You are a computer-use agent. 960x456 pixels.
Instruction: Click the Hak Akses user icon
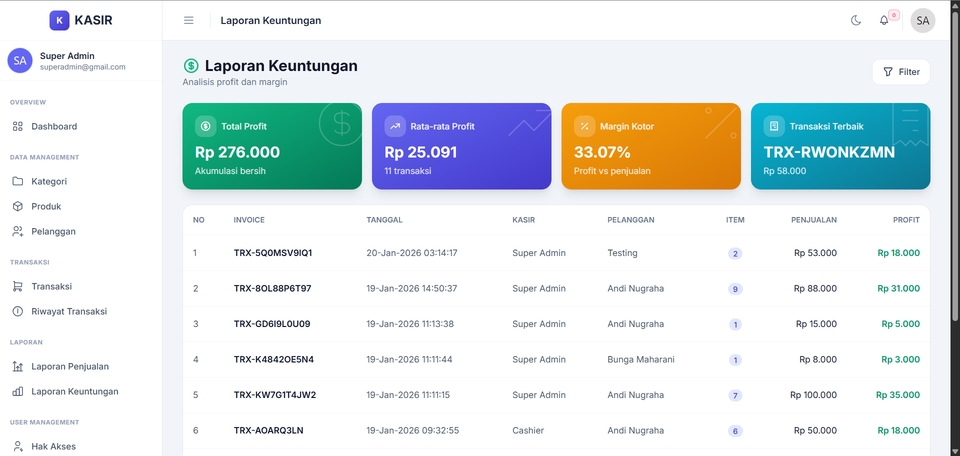coord(18,446)
